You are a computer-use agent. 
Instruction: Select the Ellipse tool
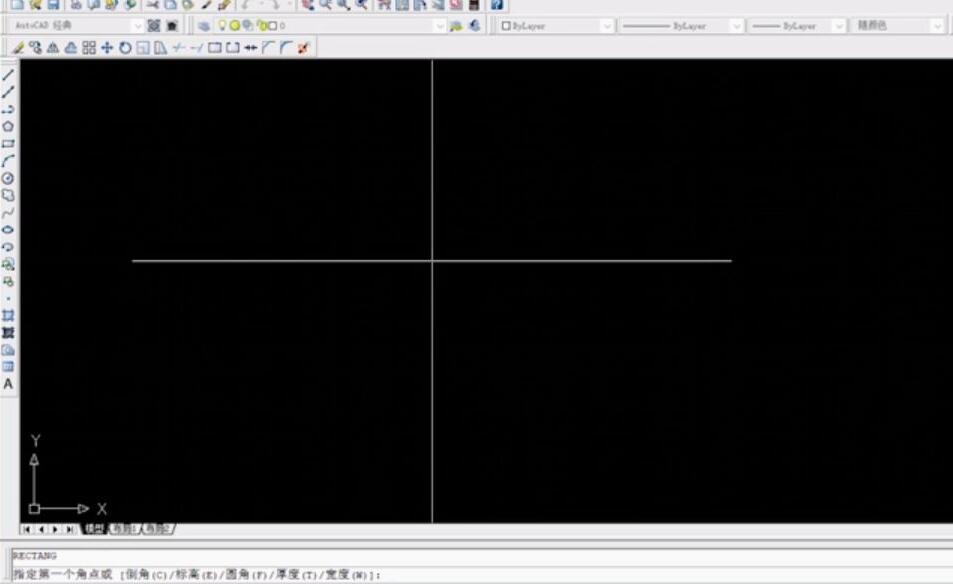pyautogui.click(x=8, y=230)
